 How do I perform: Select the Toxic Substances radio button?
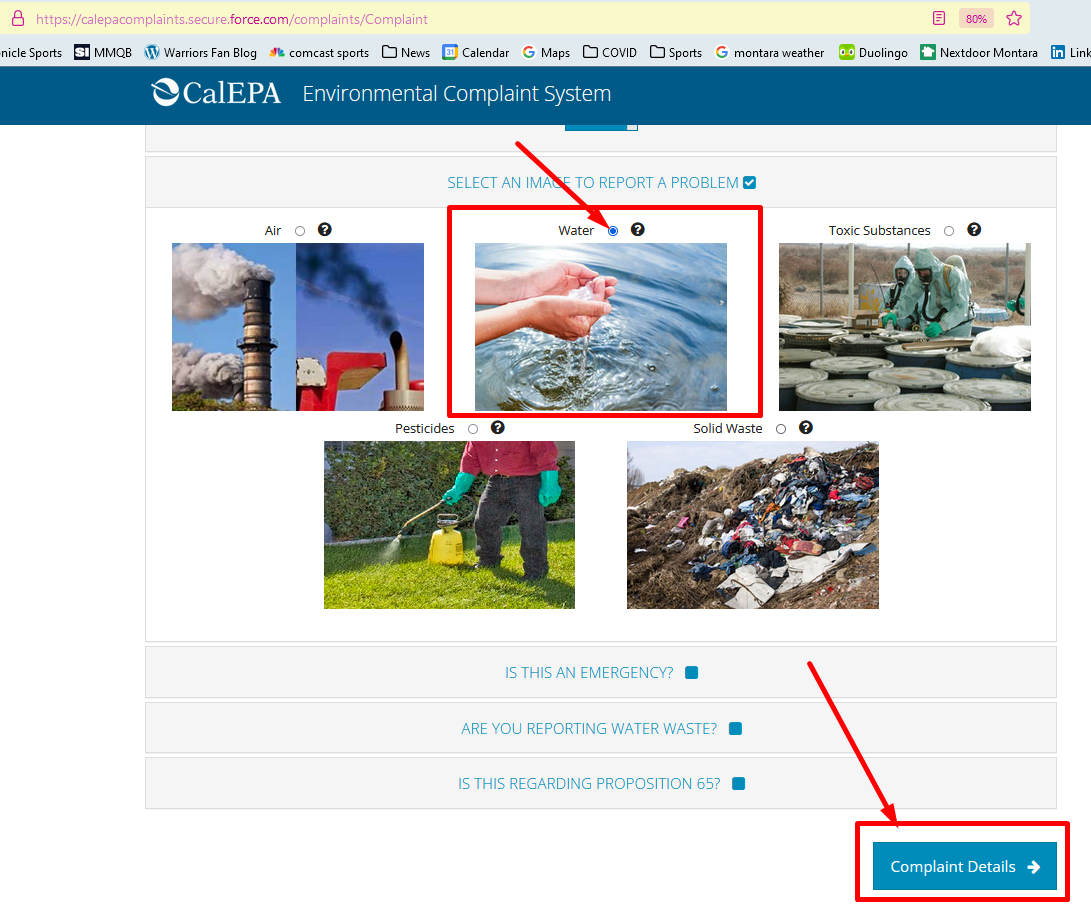coord(949,231)
